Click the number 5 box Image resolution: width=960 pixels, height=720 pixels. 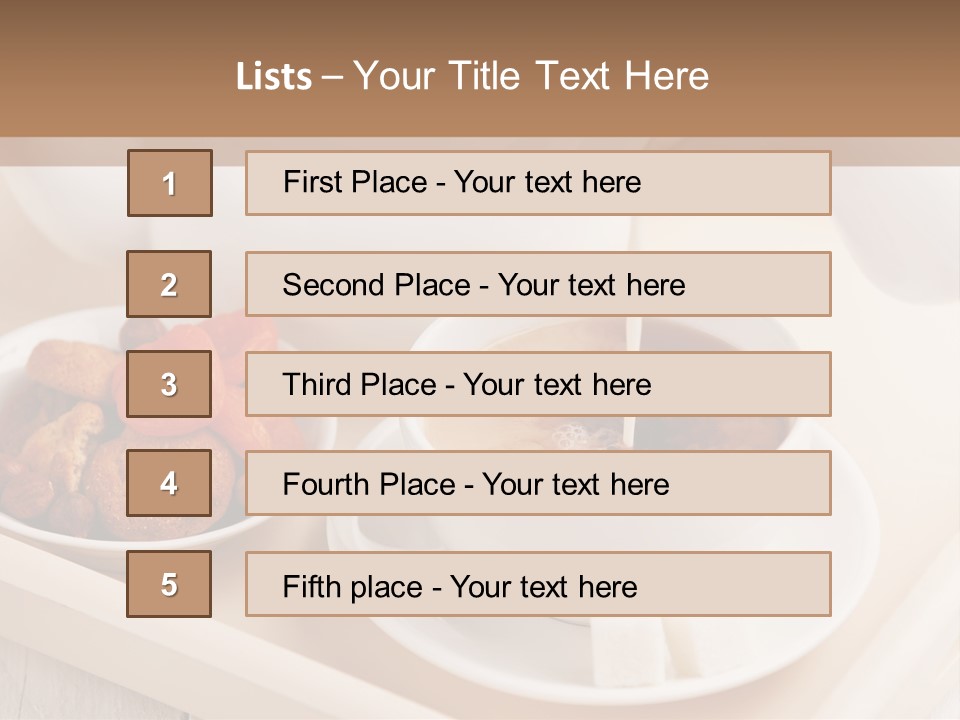[170, 584]
